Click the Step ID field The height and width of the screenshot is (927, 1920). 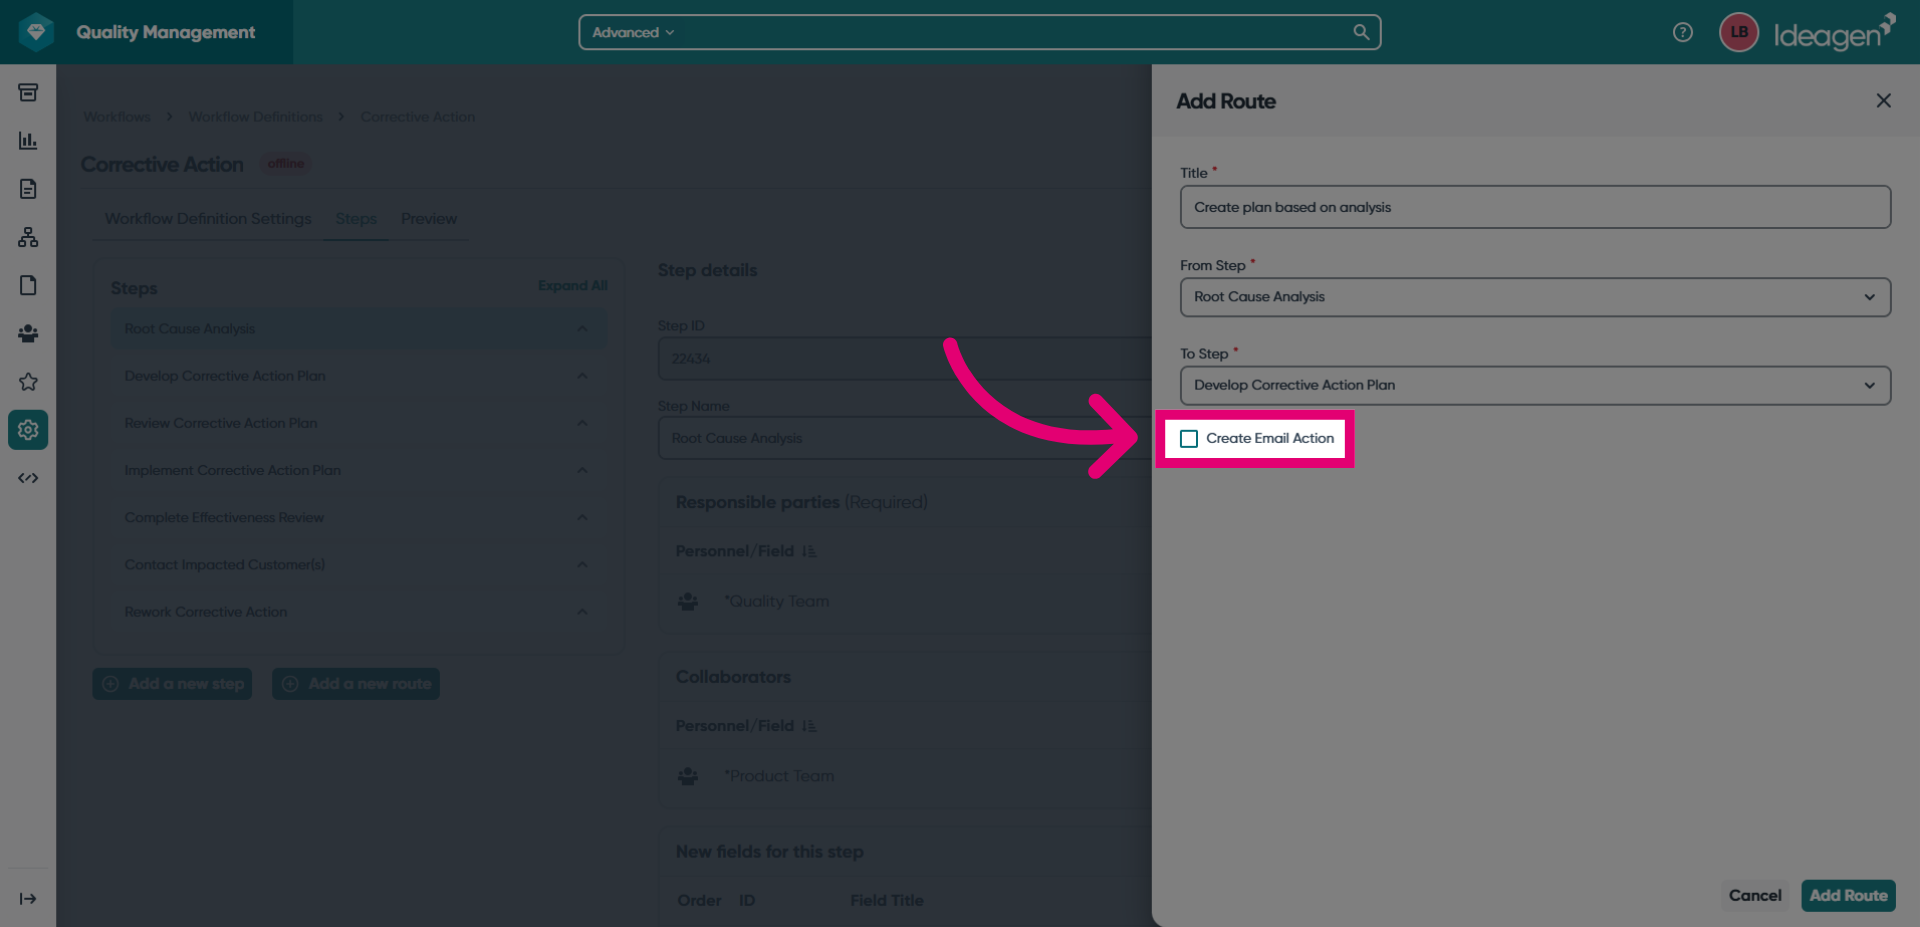[x=905, y=359]
